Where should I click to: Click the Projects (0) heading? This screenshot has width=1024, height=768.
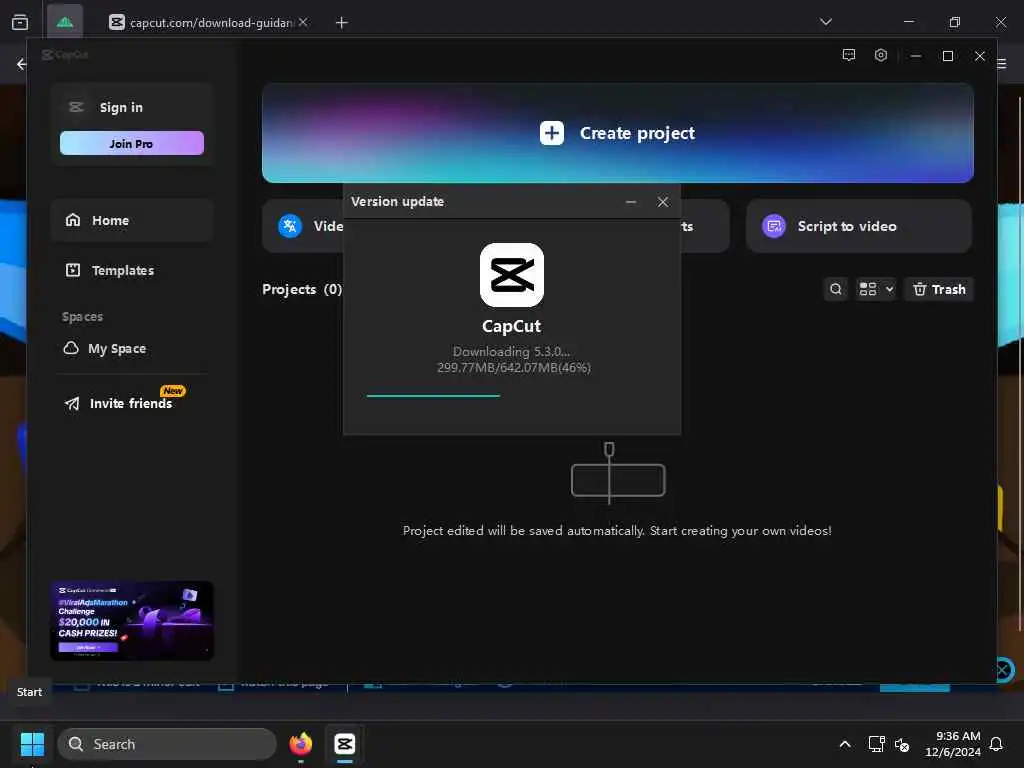(302, 289)
